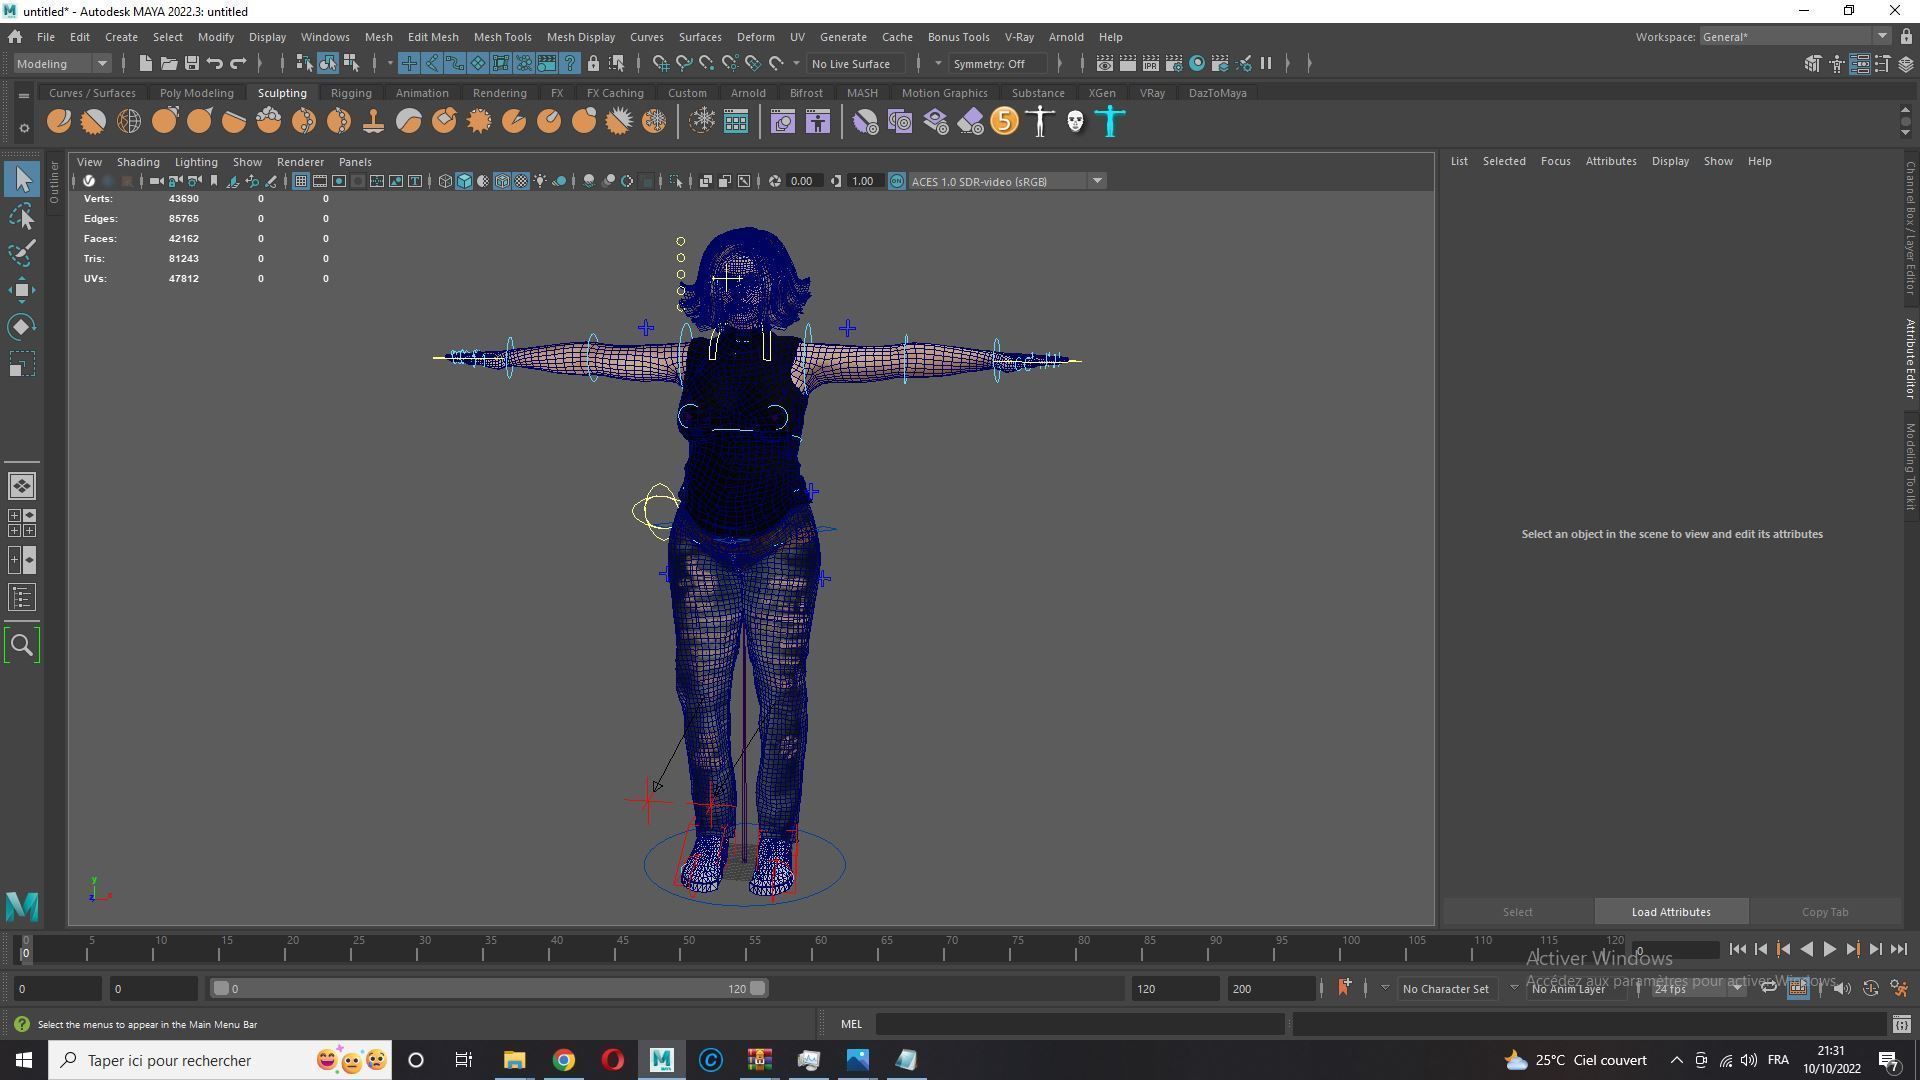Open the Shape Editor shelf icon
Viewport: 1920px width, 1080px height.
pyautogui.click(x=783, y=122)
